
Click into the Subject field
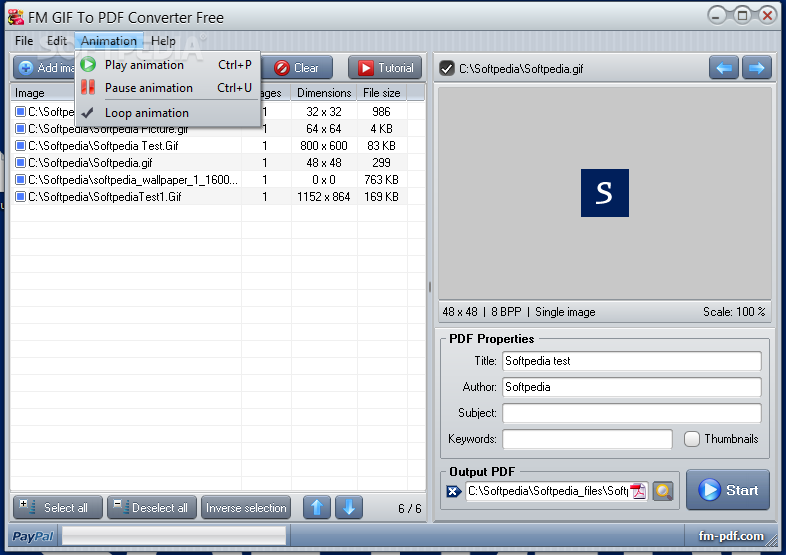pyautogui.click(x=632, y=413)
